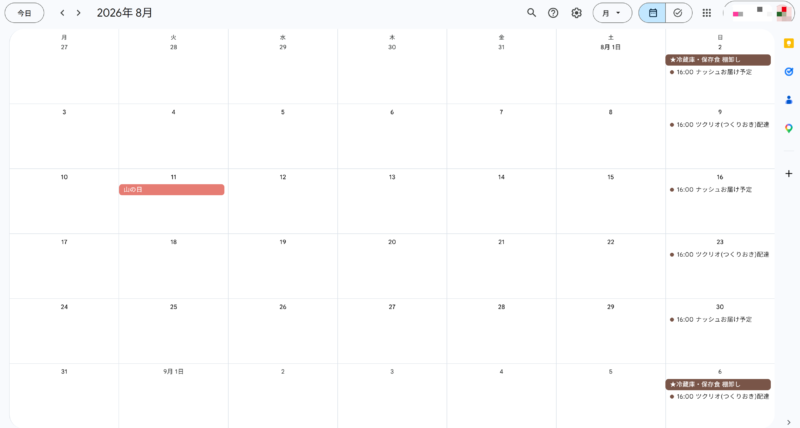Open August 9 ツクリオ 16:00 event
Image resolution: width=800 pixels, height=428 pixels.
pyautogui.click(x=720, y=125)
